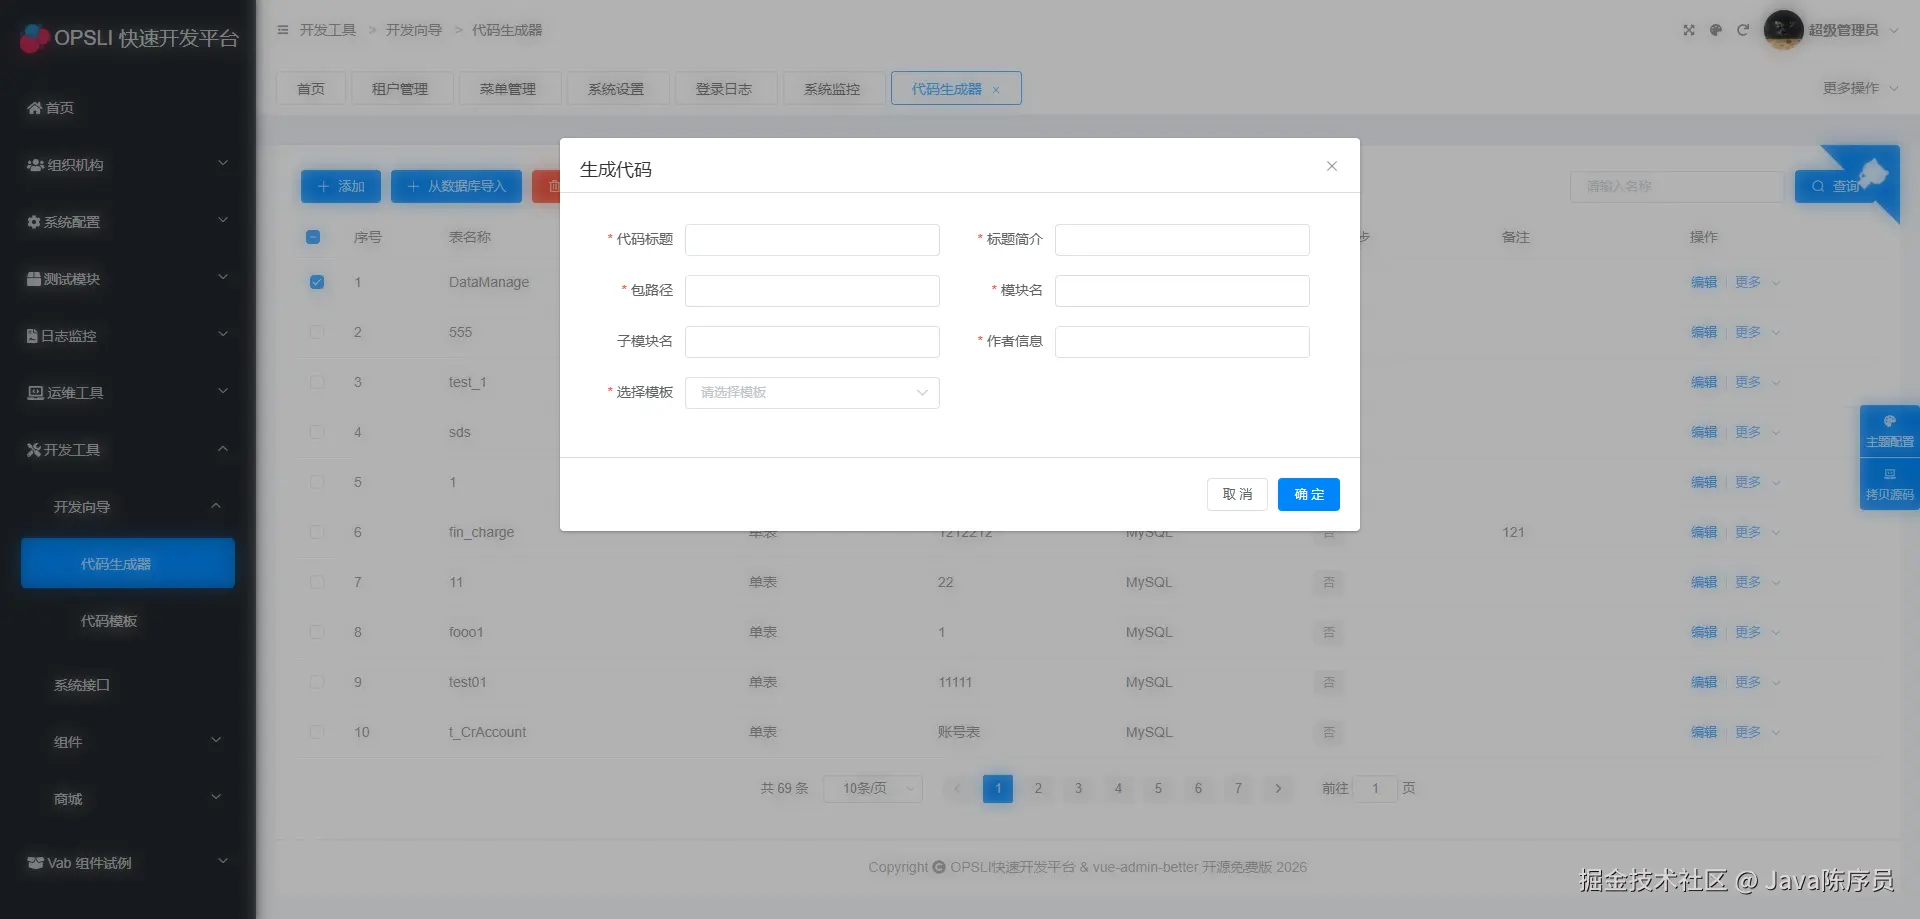Expand 测试模块 in the sidebar
1920x919 pixels.
click(128, 279)
